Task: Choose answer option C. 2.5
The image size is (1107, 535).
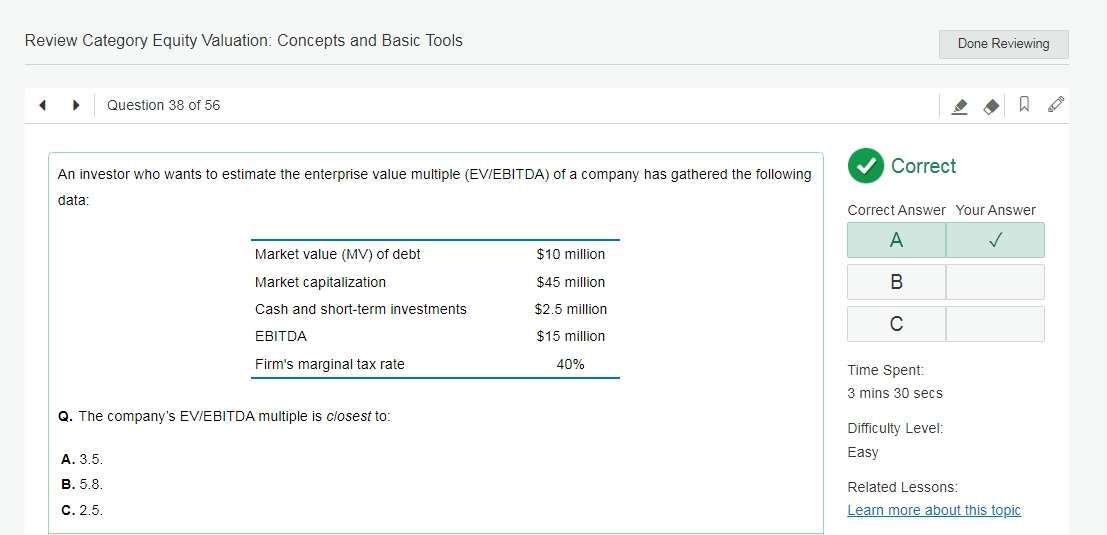Action: 82,510
